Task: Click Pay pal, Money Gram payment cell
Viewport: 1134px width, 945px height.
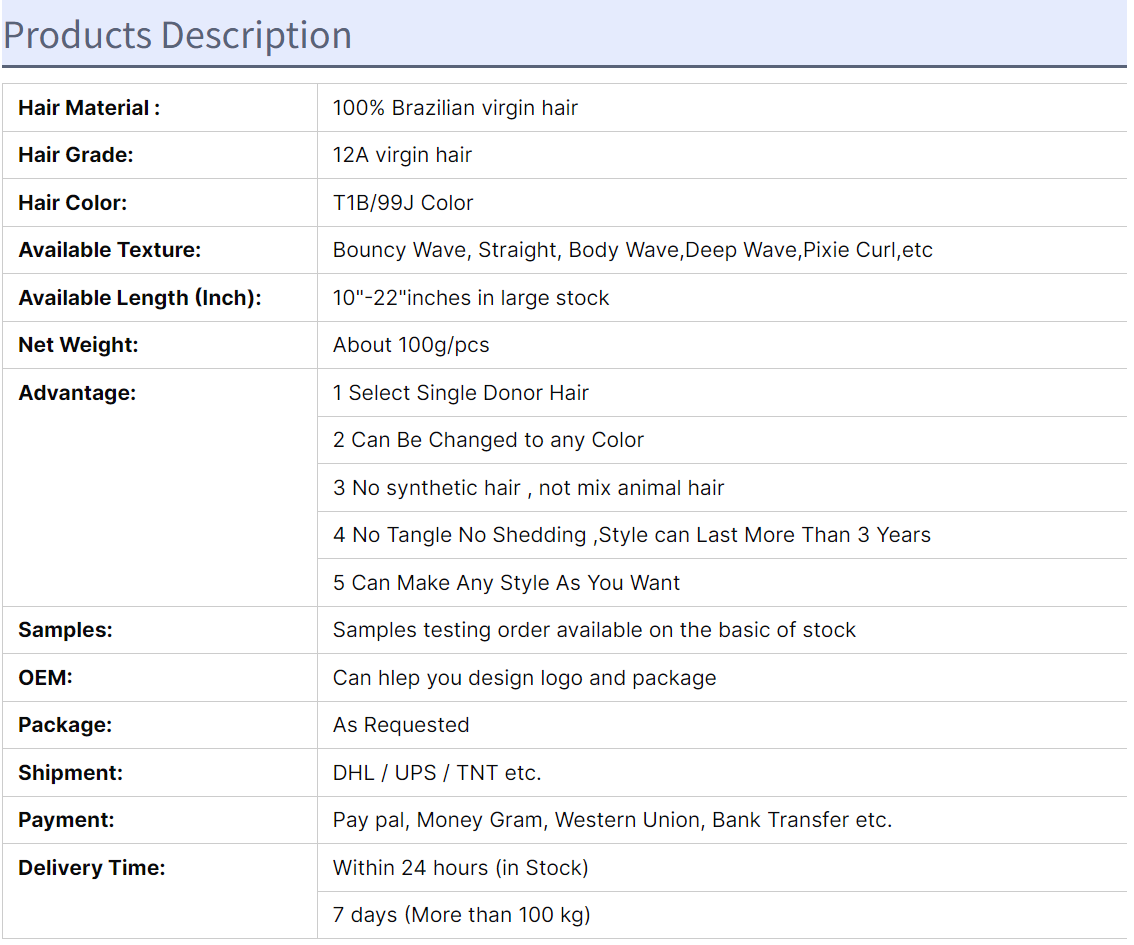Action: click(x=613, y=820)
